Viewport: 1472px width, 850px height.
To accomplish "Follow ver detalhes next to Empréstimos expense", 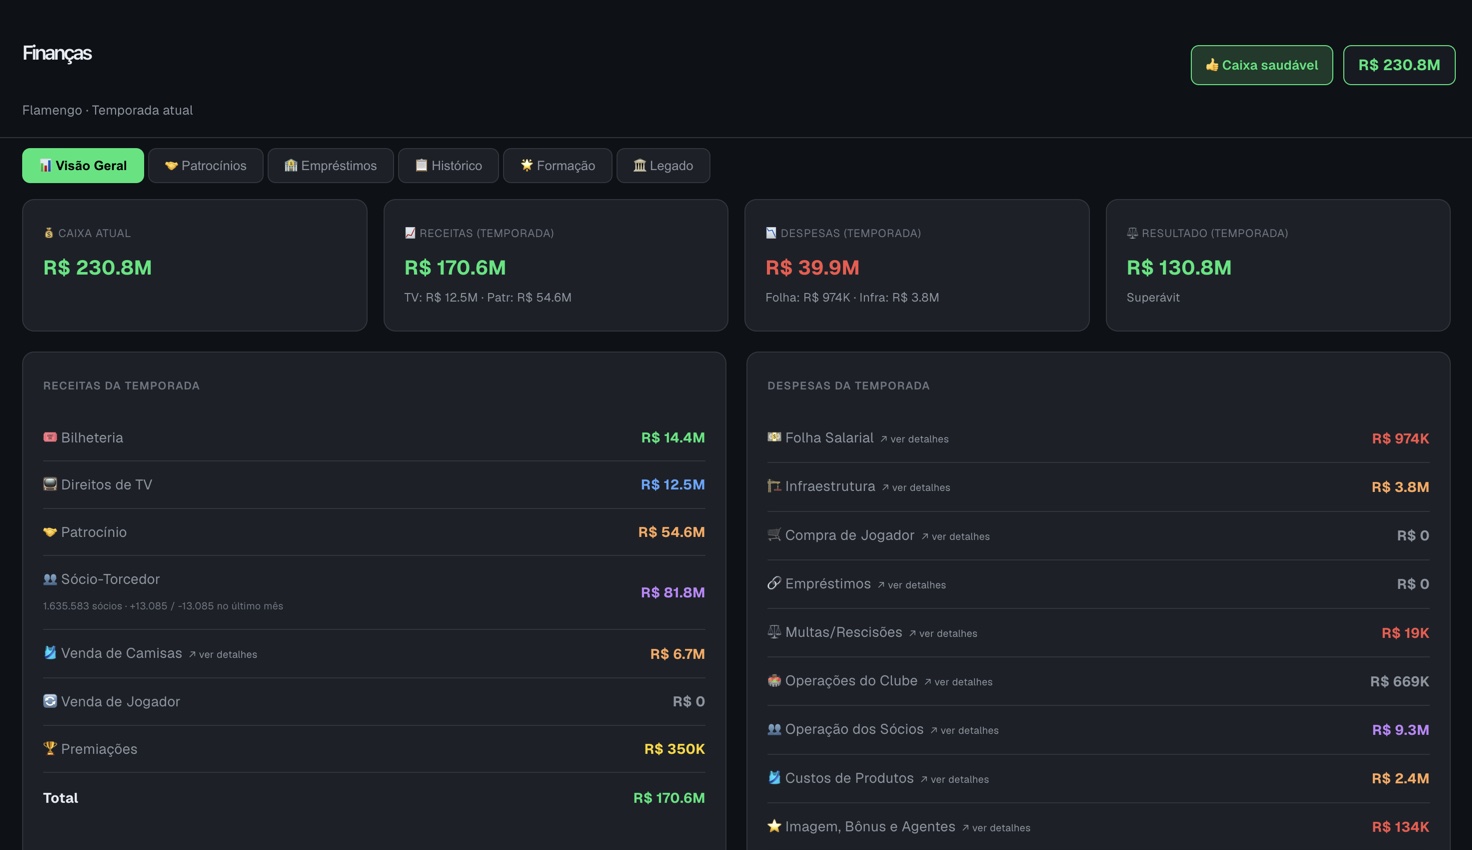I will 912,585.
